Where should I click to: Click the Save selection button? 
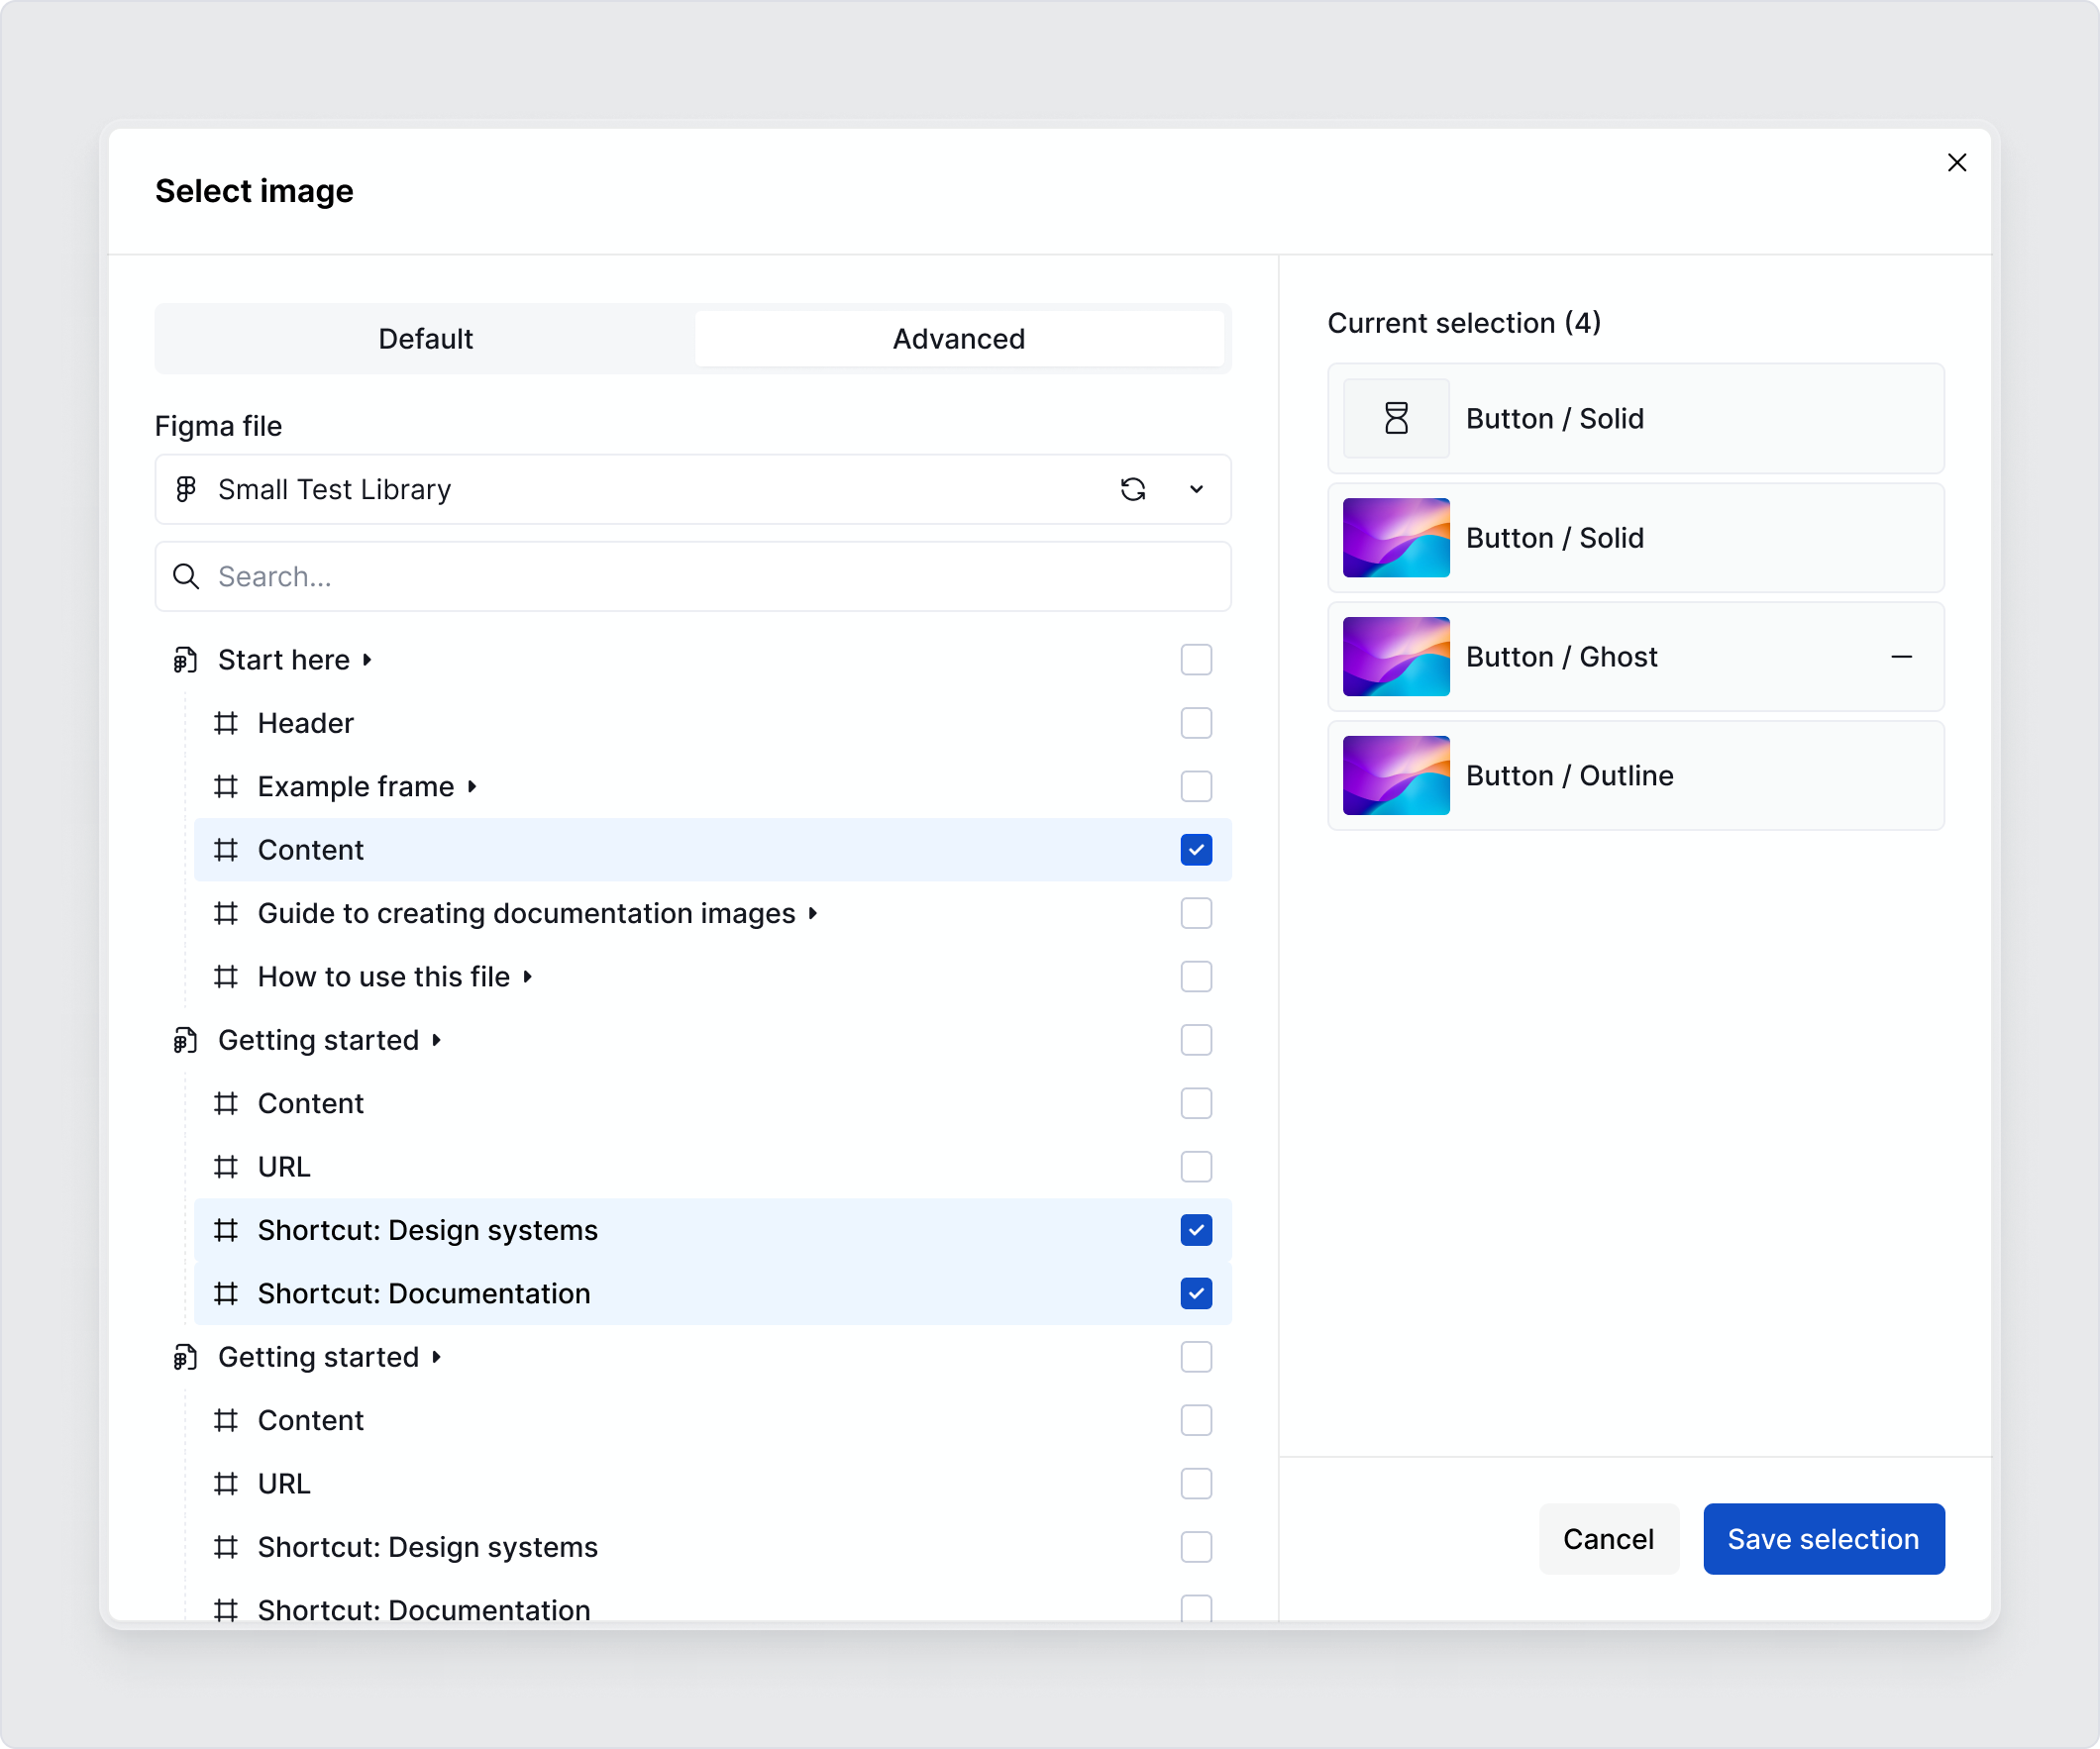tap(1823, 1539)
